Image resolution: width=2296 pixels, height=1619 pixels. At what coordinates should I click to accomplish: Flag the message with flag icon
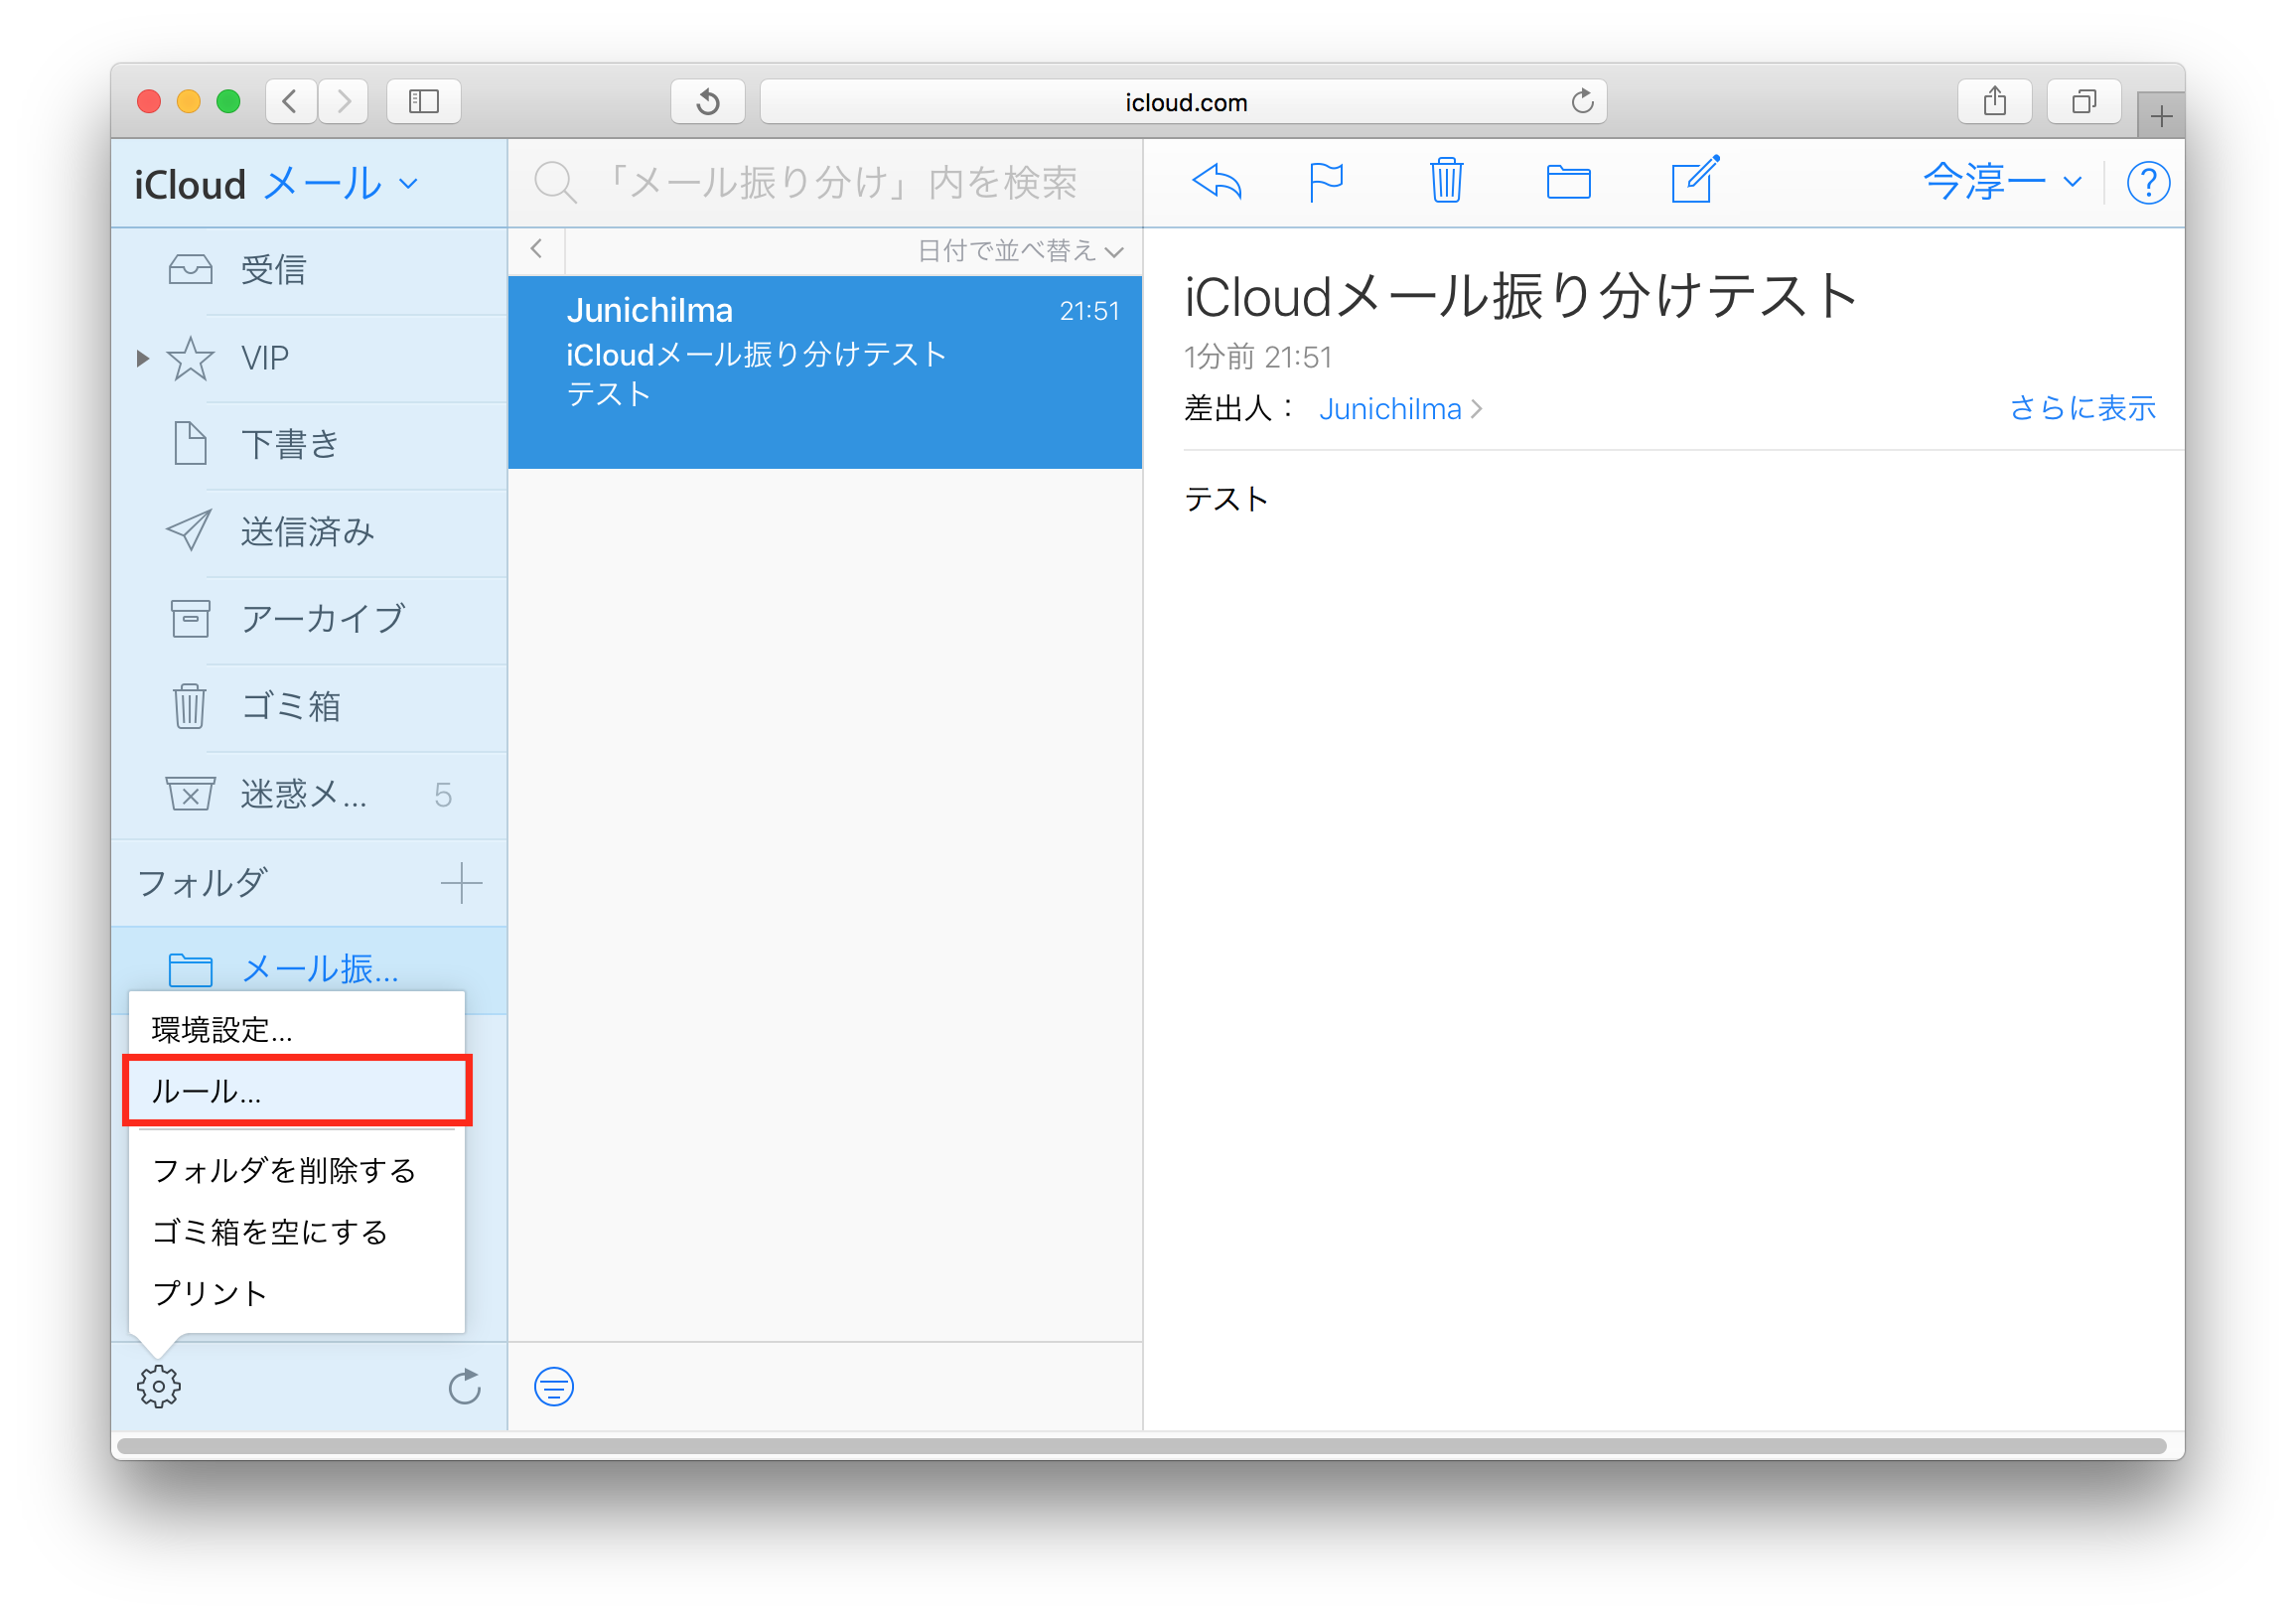tap(1326, 183)
